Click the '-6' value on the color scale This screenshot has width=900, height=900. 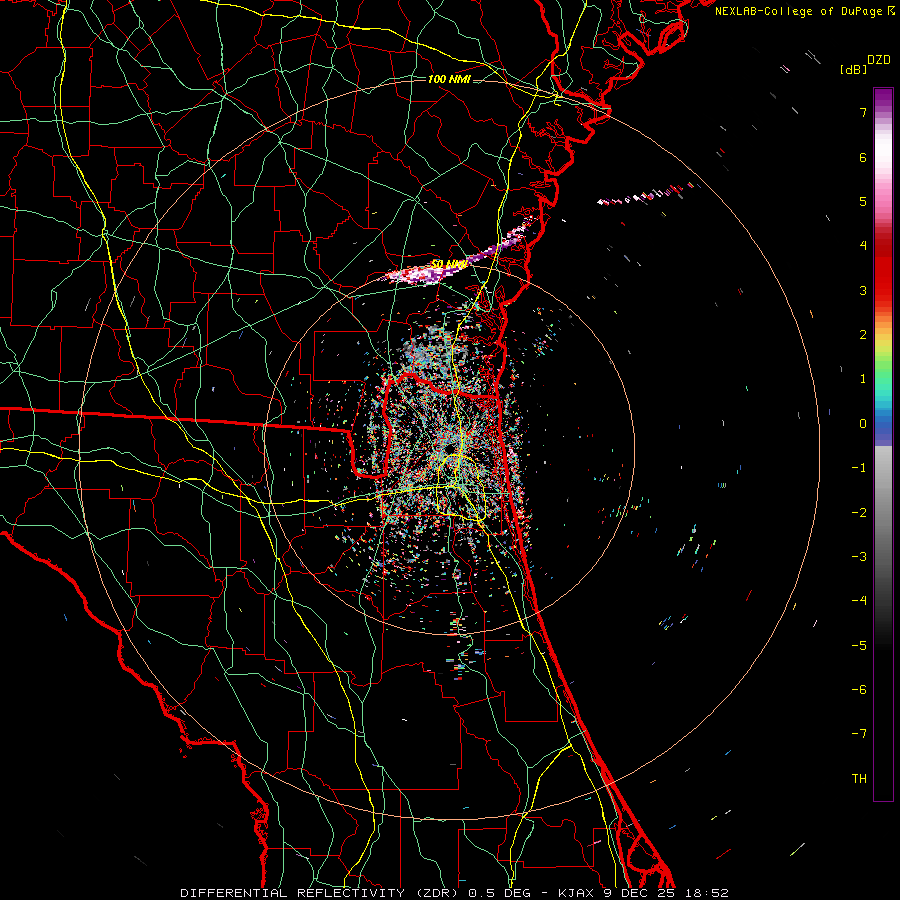(859, 690)
